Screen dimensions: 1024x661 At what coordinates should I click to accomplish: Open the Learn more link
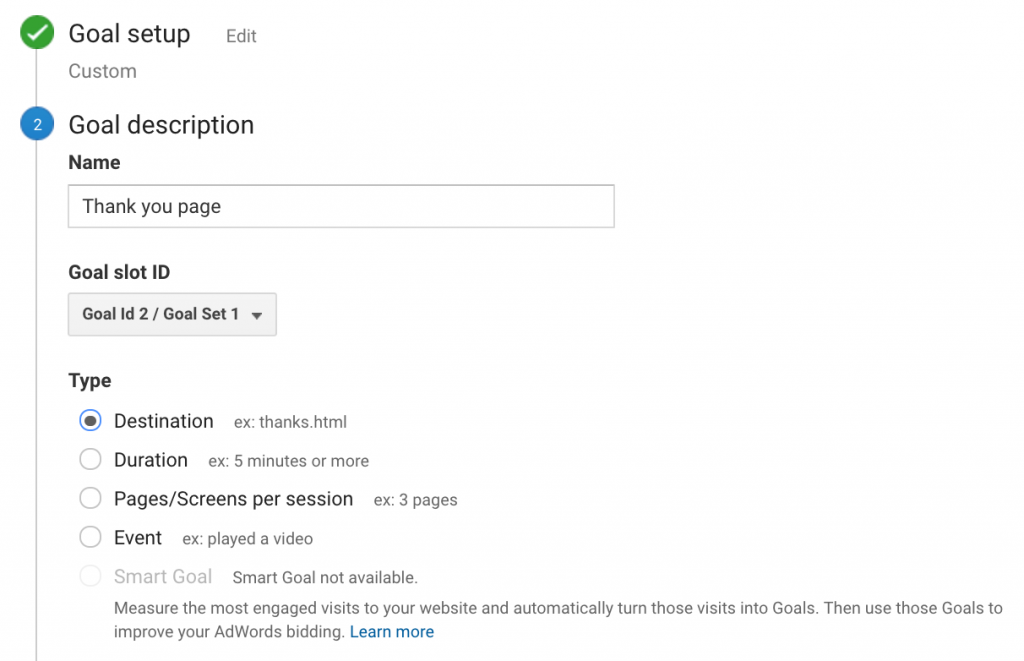tap(392, 632)
